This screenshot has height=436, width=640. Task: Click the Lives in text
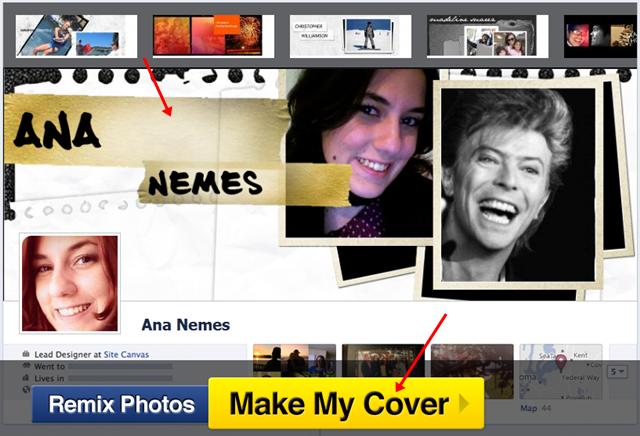click(x=49, y=378)
